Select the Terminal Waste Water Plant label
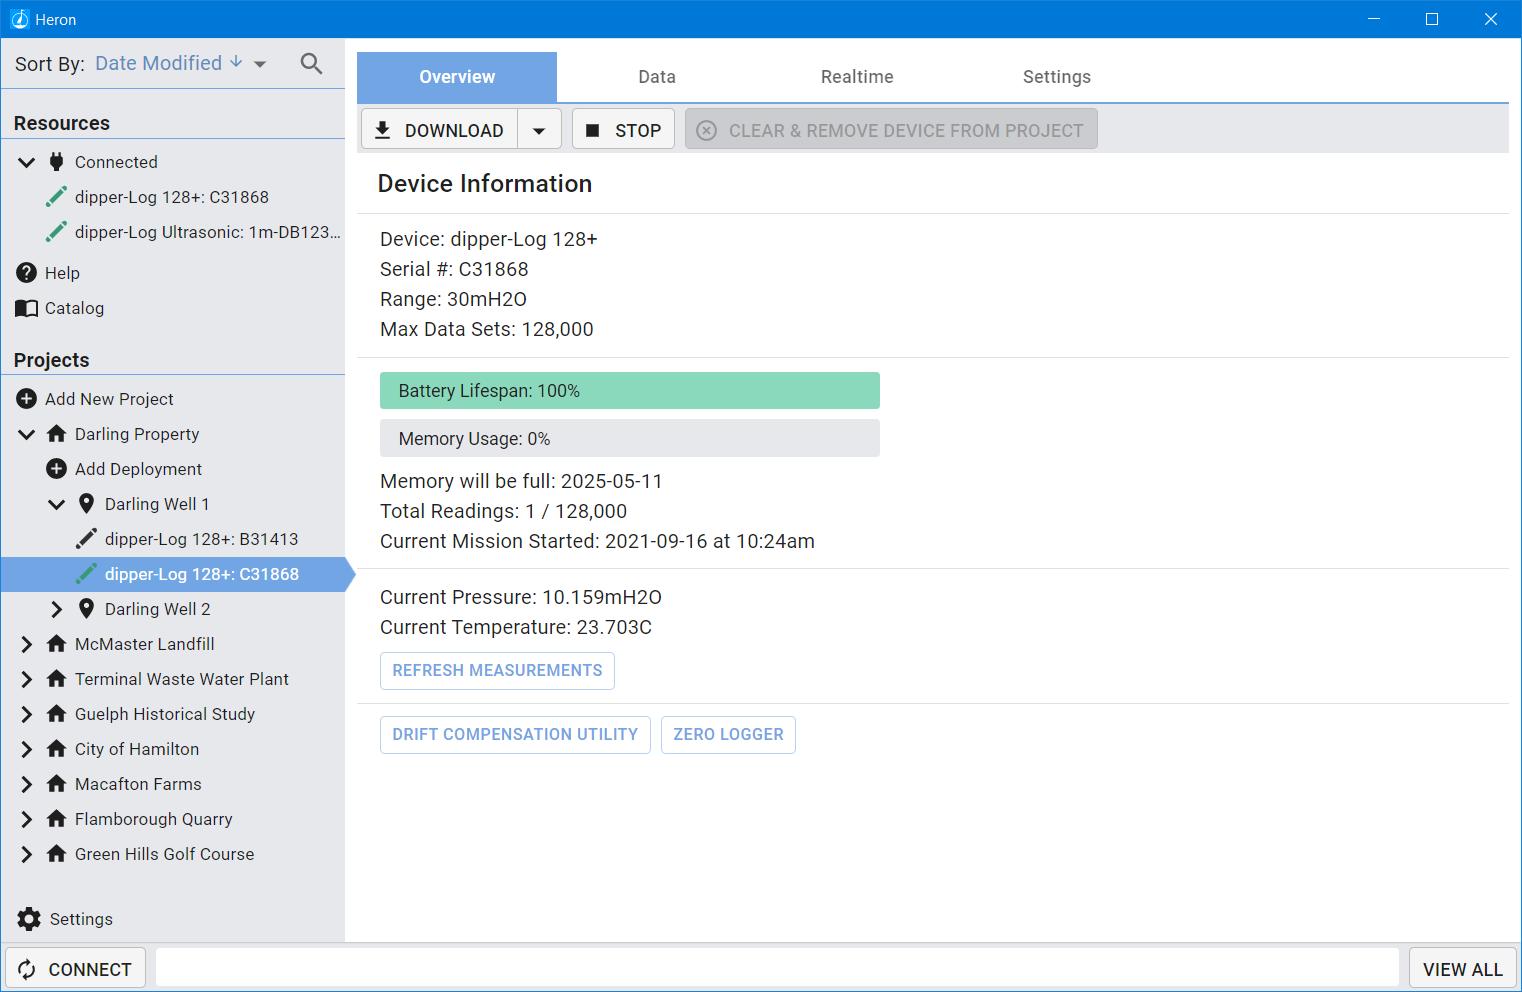 pyautogui.click(x=181, y=679)
